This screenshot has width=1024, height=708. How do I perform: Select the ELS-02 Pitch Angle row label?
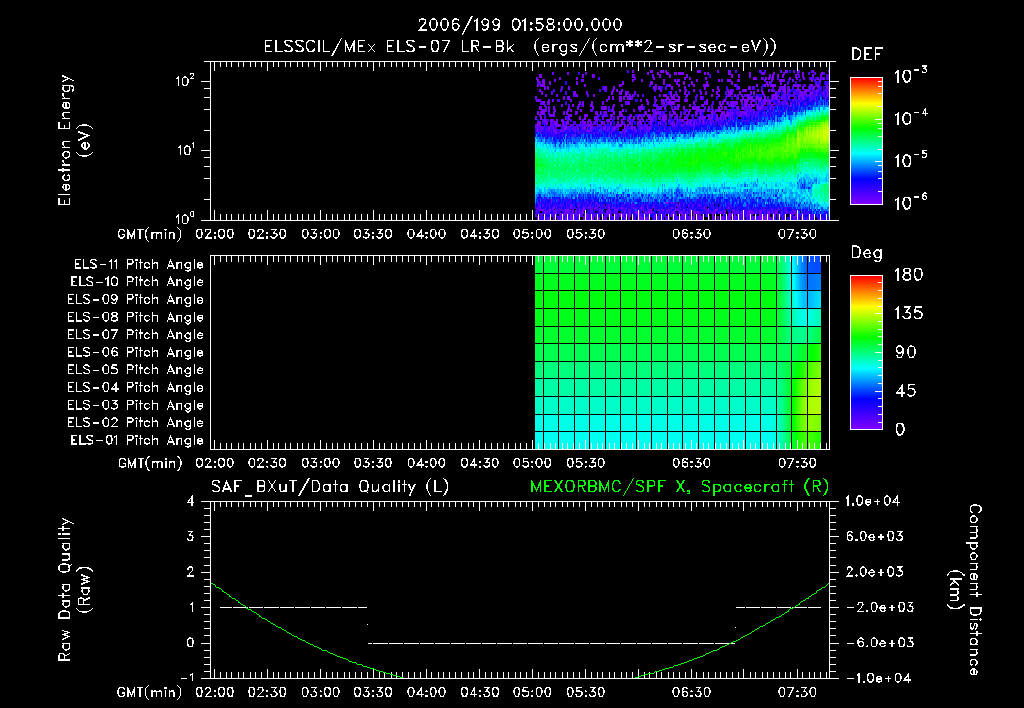(135, 423)
